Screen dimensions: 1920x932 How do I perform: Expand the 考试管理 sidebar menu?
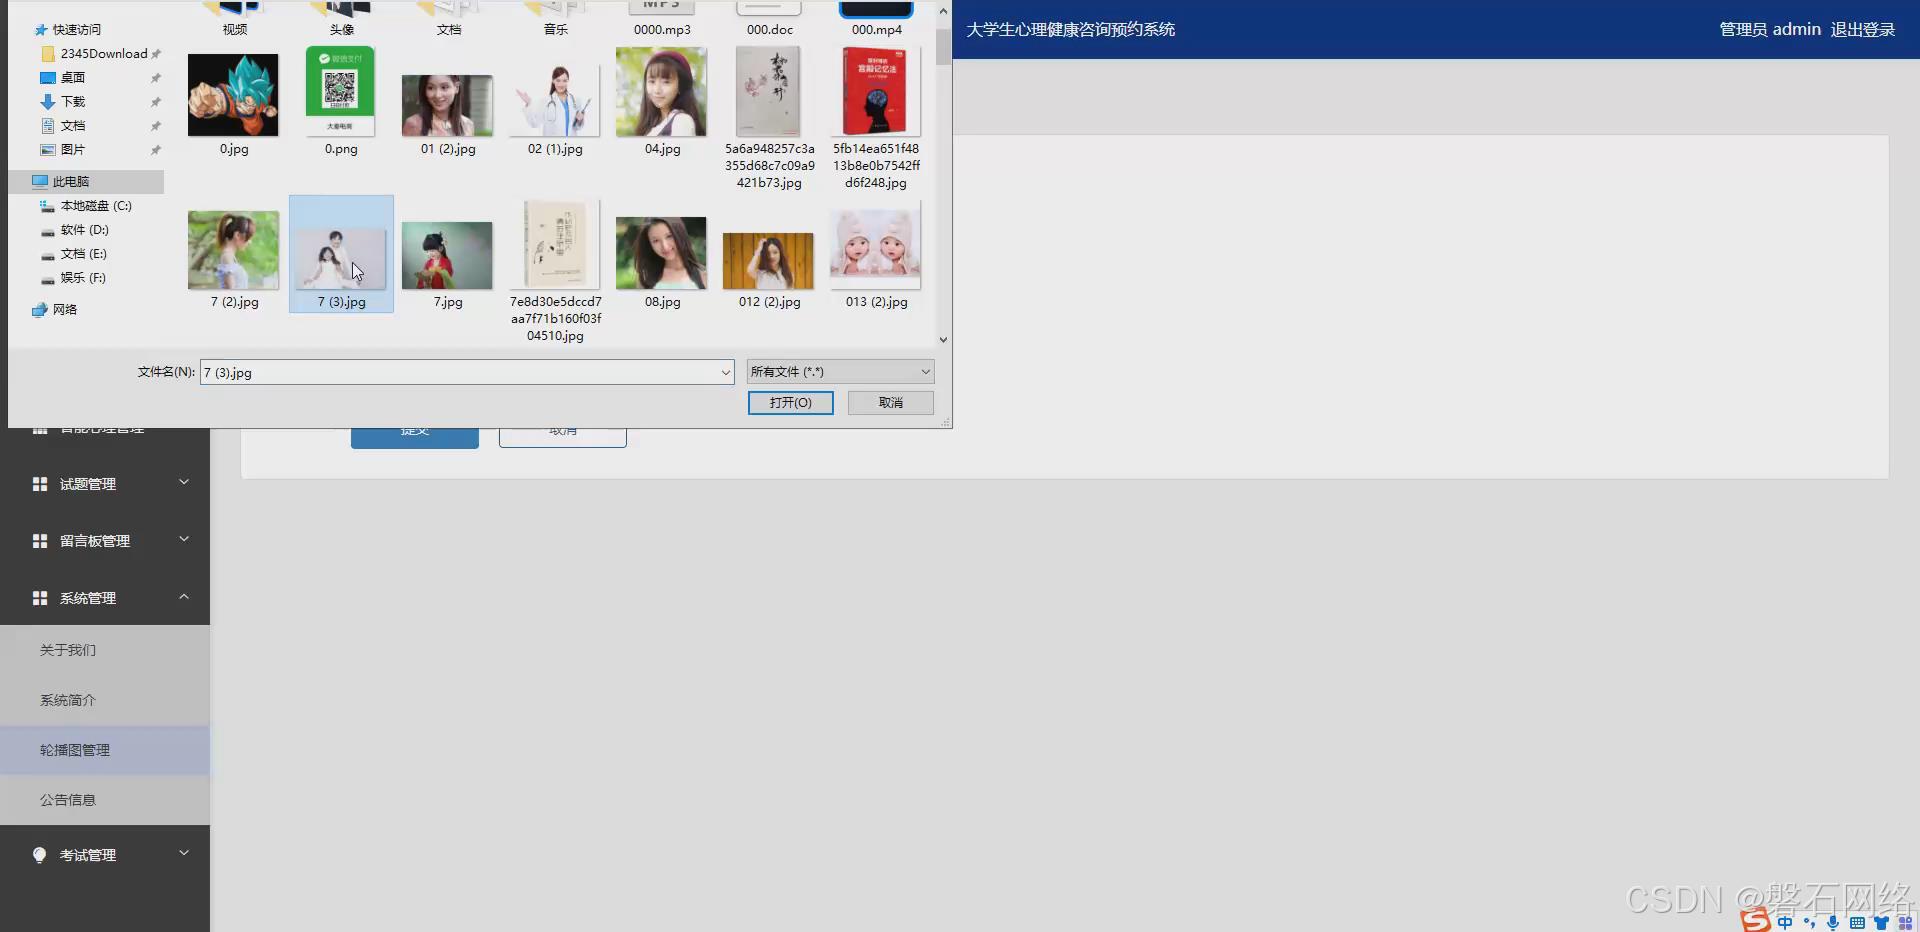(105, 855)
